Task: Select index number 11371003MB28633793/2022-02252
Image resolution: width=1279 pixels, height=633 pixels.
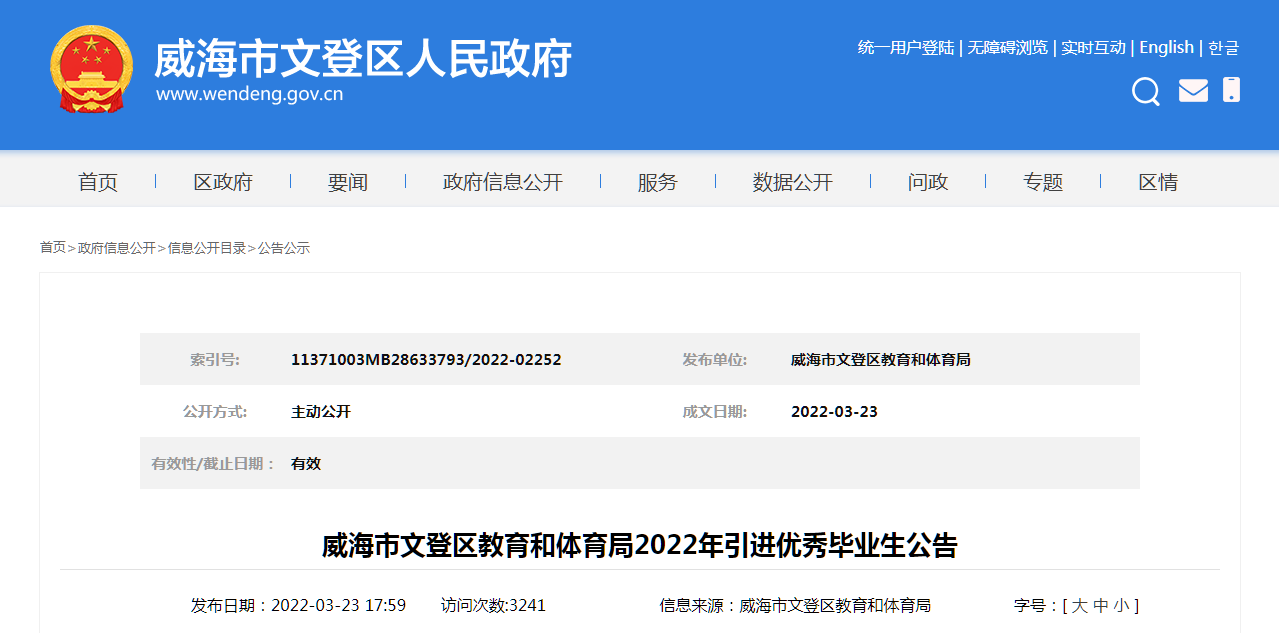Action: (426, 360)
